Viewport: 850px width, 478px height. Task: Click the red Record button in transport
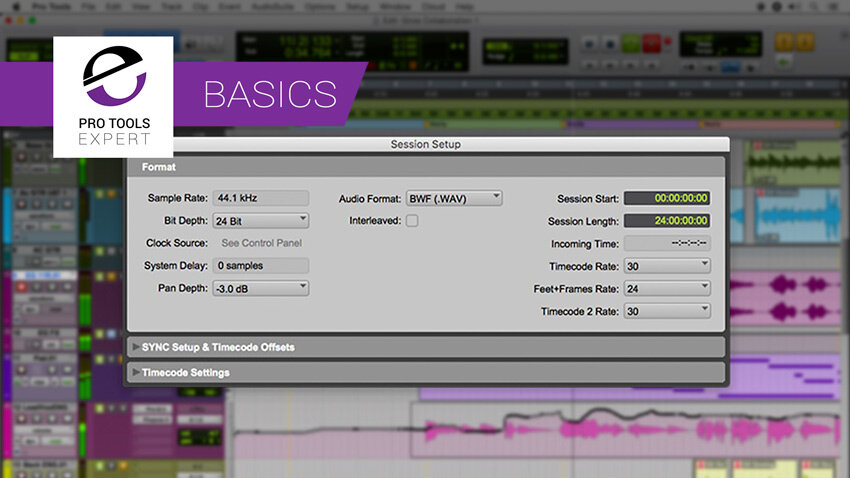point(652,43)
